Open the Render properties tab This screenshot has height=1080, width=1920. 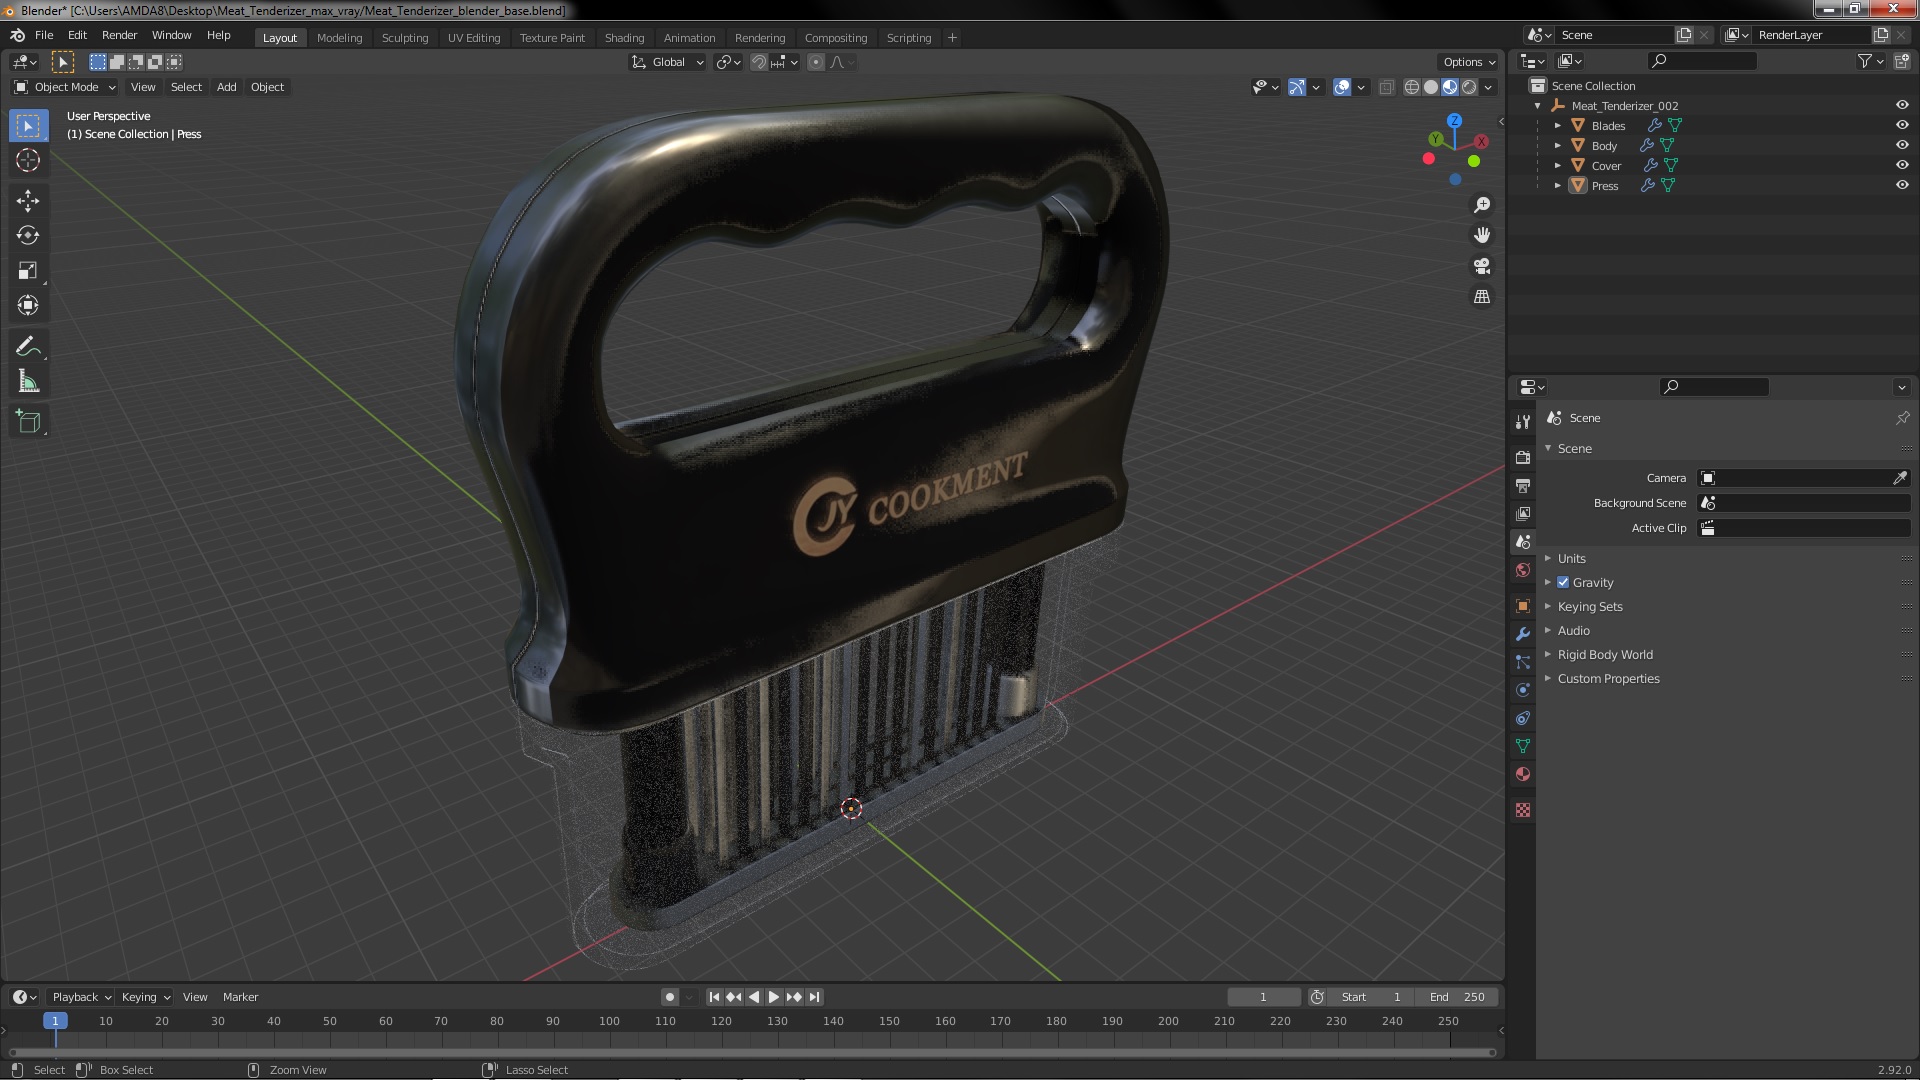[x=1523, y=458]
